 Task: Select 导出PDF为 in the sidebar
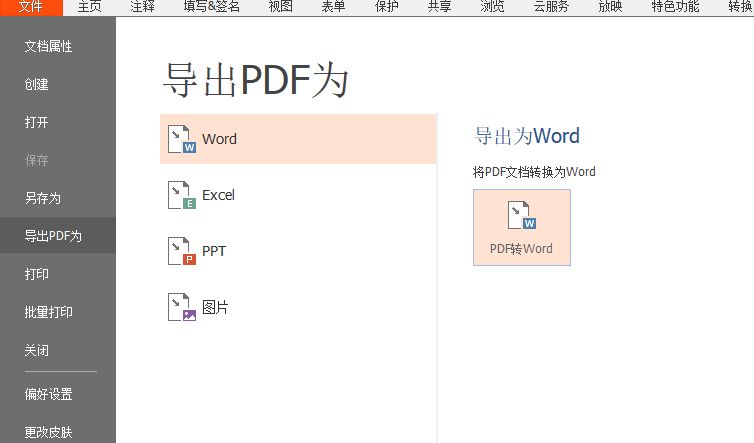click(x=58, y=236)
